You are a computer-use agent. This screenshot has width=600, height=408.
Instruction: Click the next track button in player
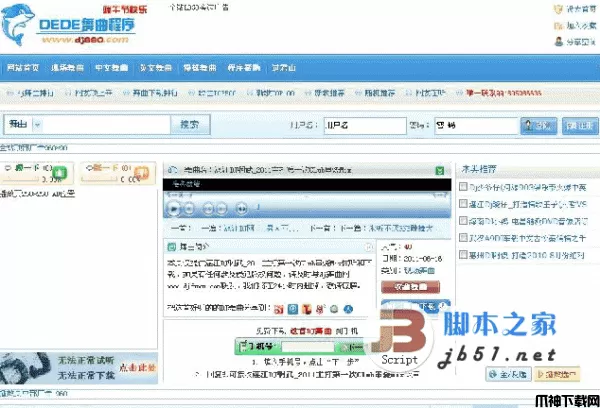pos(222,209)
